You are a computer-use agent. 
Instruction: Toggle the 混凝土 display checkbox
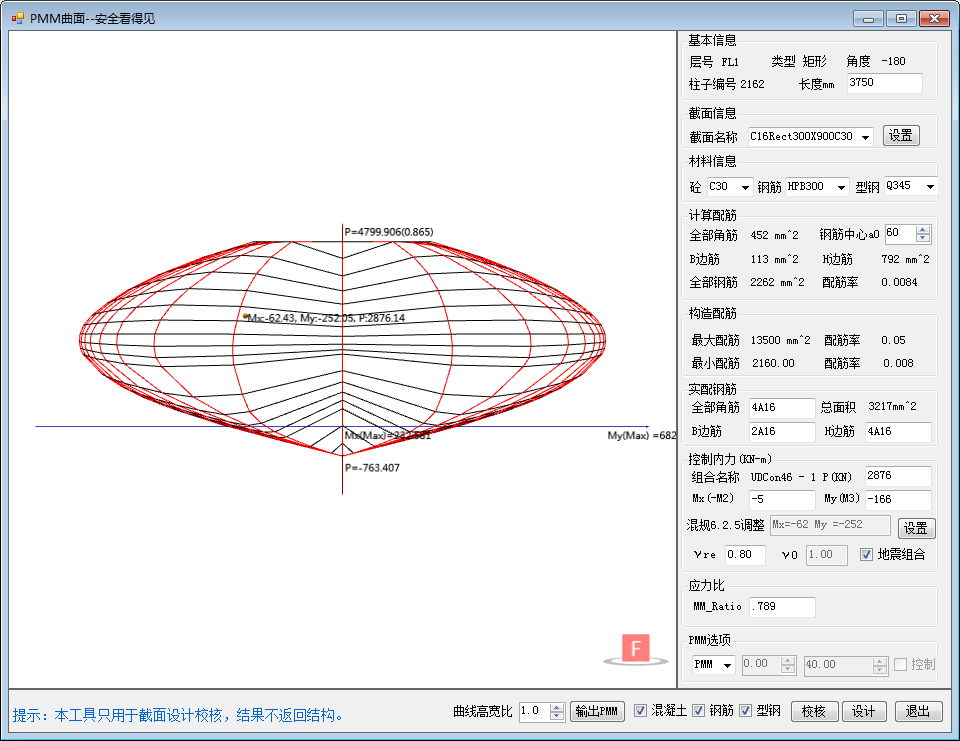640,710
